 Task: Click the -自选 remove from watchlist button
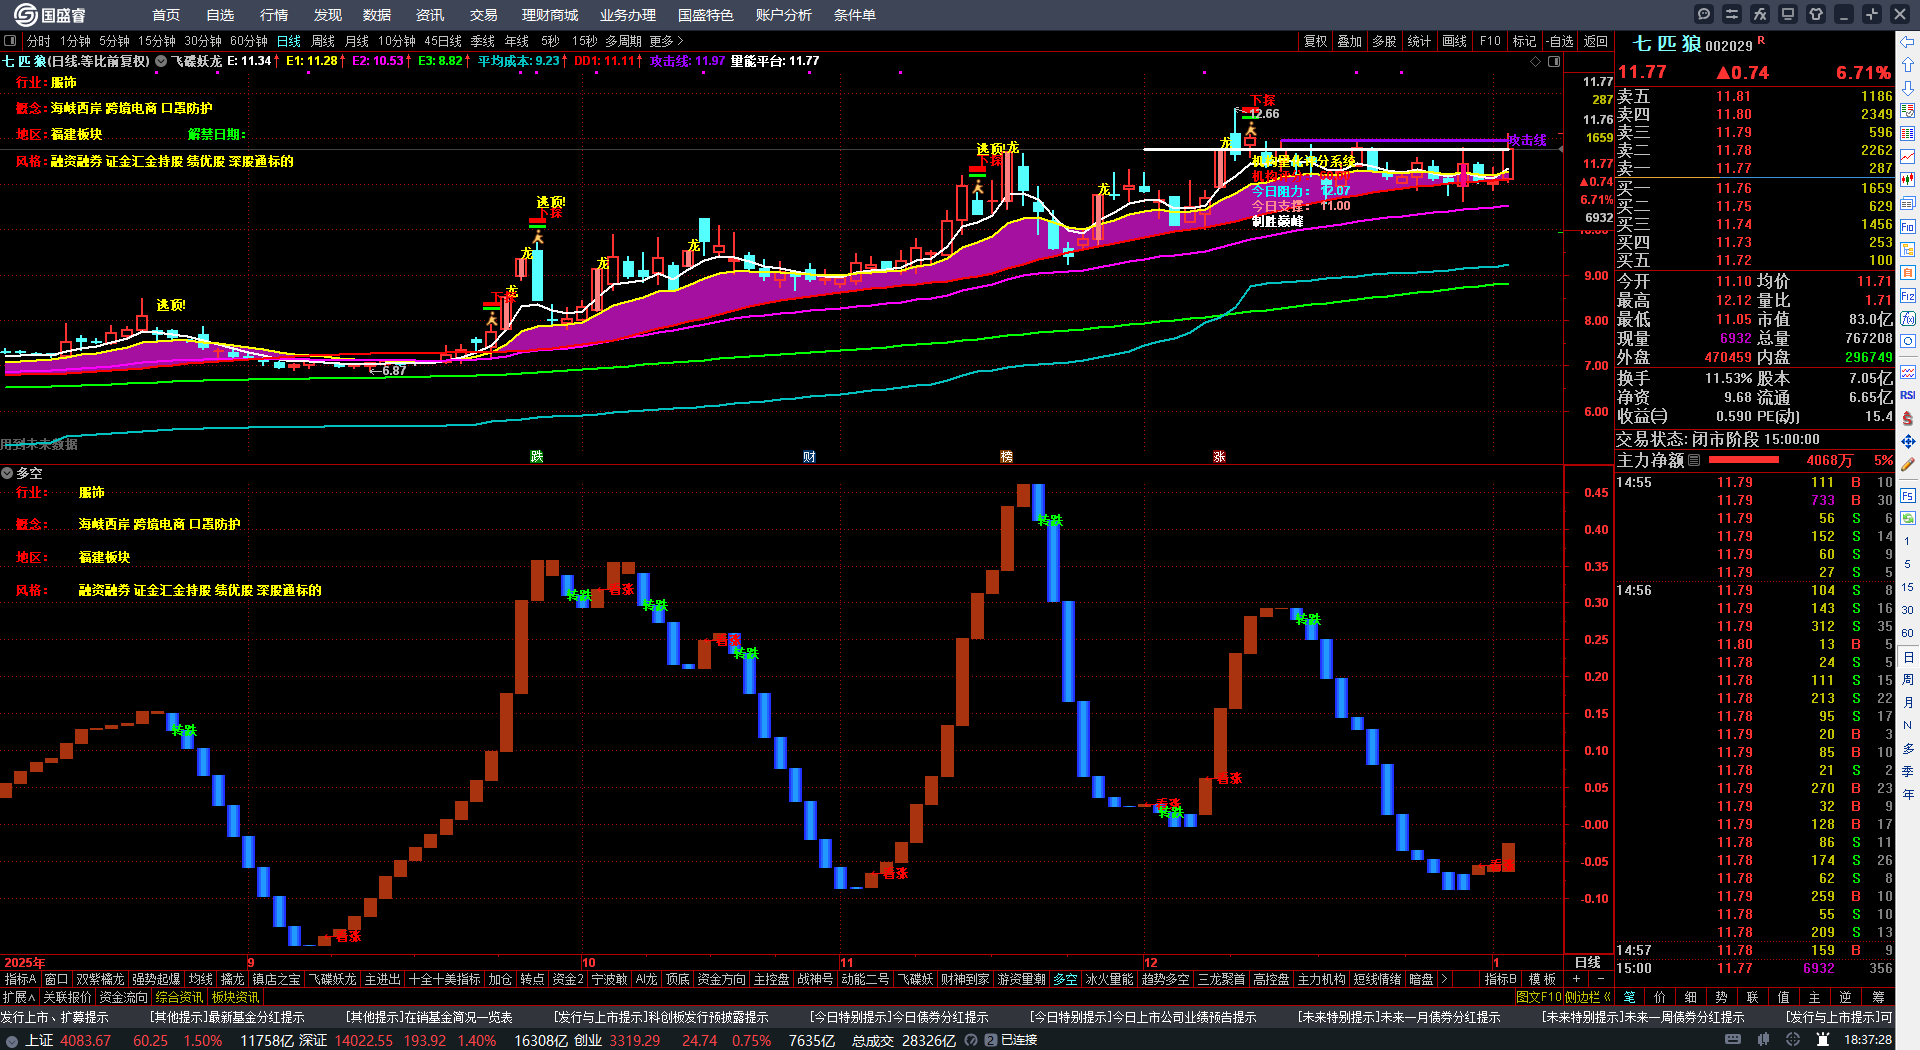(1560, 41)
